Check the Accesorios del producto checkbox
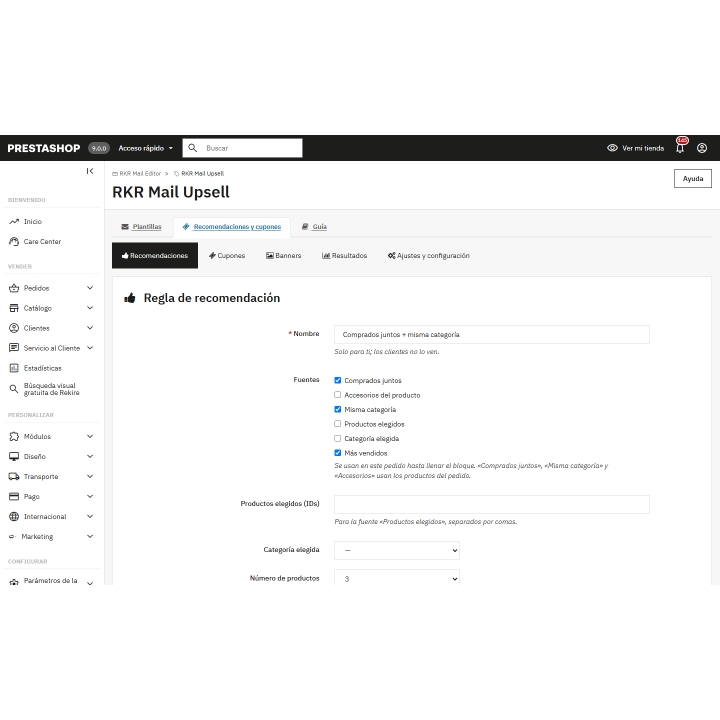720x720 pixels. click(338, 394)
